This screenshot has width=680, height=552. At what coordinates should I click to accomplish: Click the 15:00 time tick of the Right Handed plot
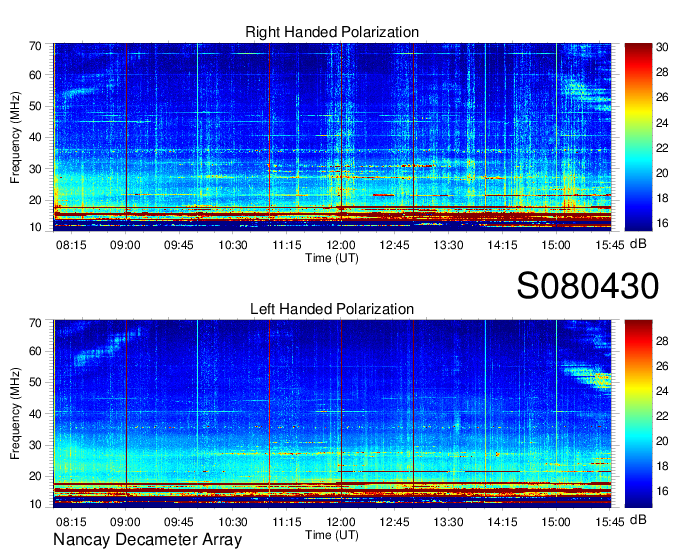click(x=556, y=245)
